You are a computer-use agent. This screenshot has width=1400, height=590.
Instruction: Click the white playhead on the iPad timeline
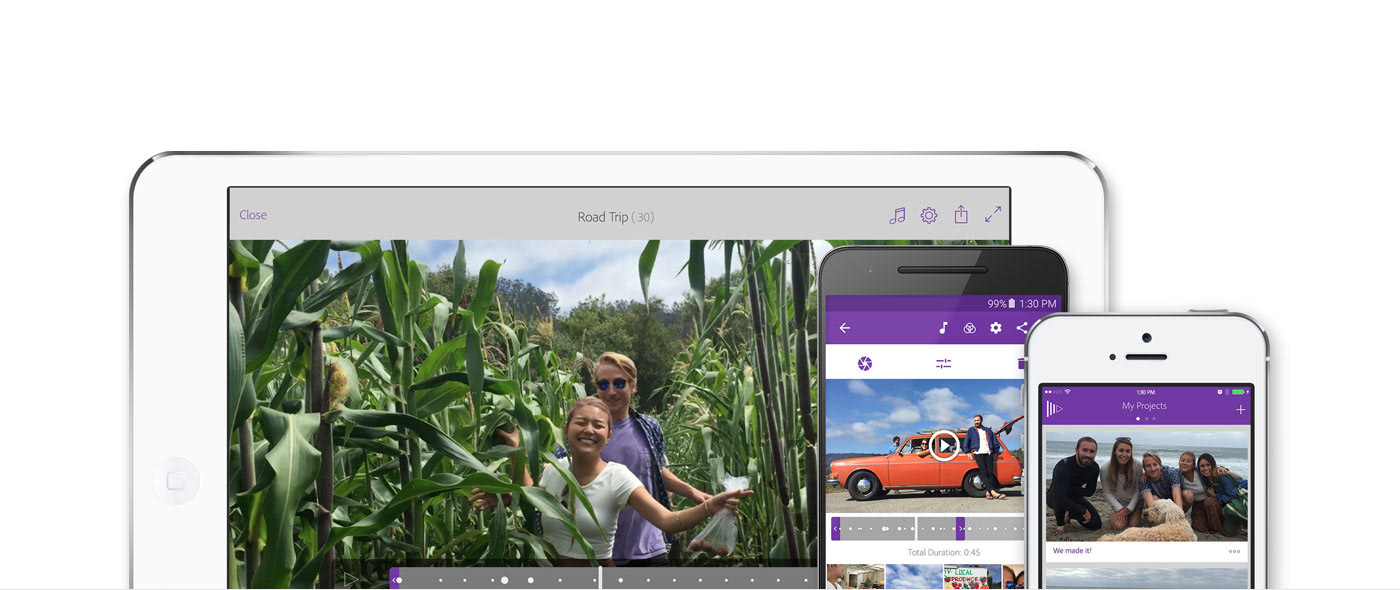pos(600,578)
